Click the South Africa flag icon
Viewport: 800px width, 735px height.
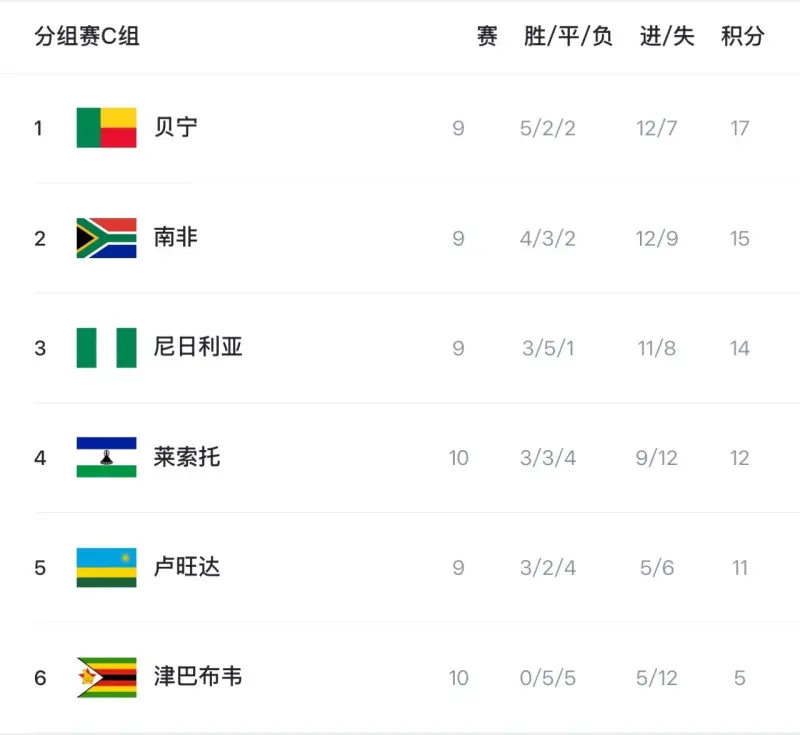pyautogui.click(x=106, y=238)
